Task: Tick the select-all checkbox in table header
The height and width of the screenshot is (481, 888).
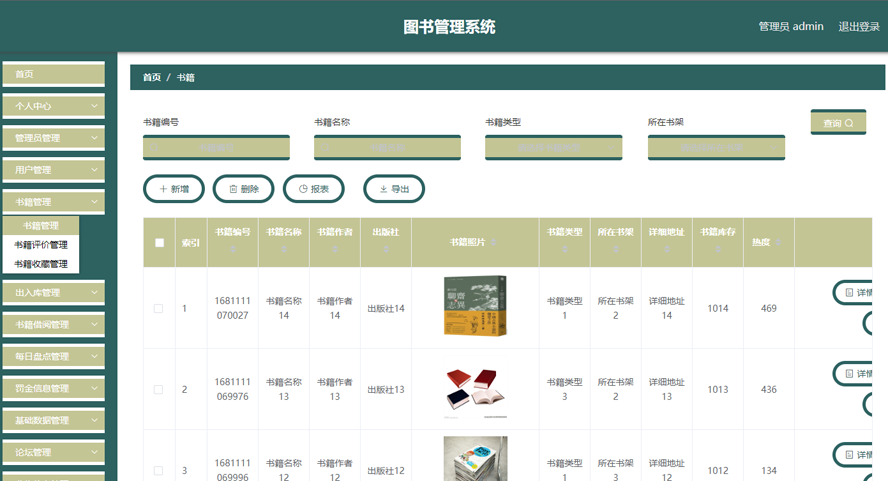Action: 159,242
